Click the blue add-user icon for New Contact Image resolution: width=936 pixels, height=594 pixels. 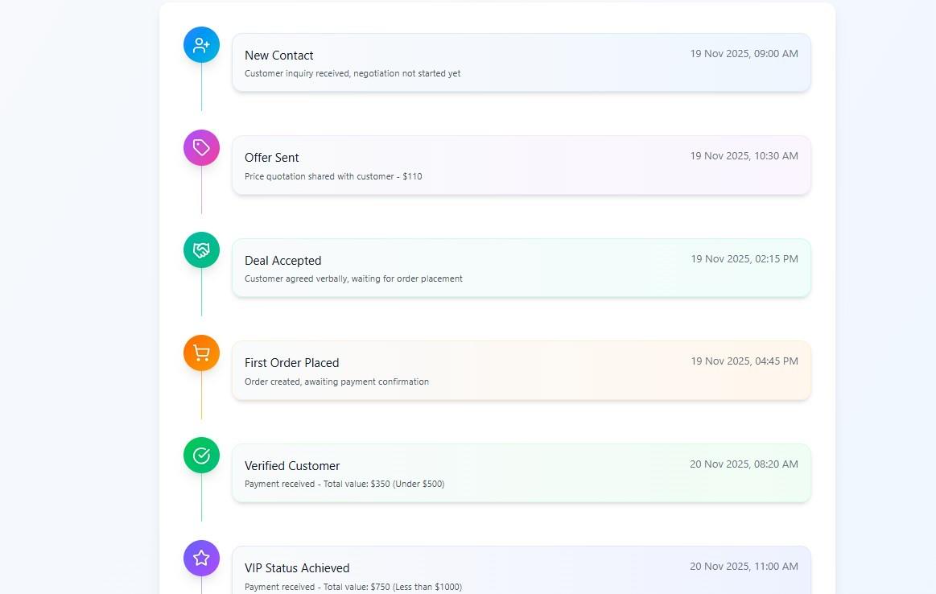(201, 45)
